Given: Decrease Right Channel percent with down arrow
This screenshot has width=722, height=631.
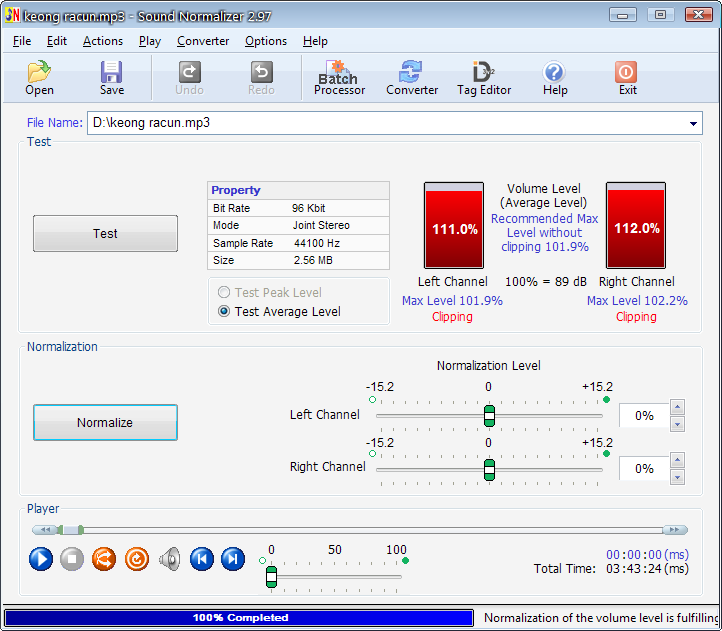Looking at the screenshot, I should [x=677, y=477].
